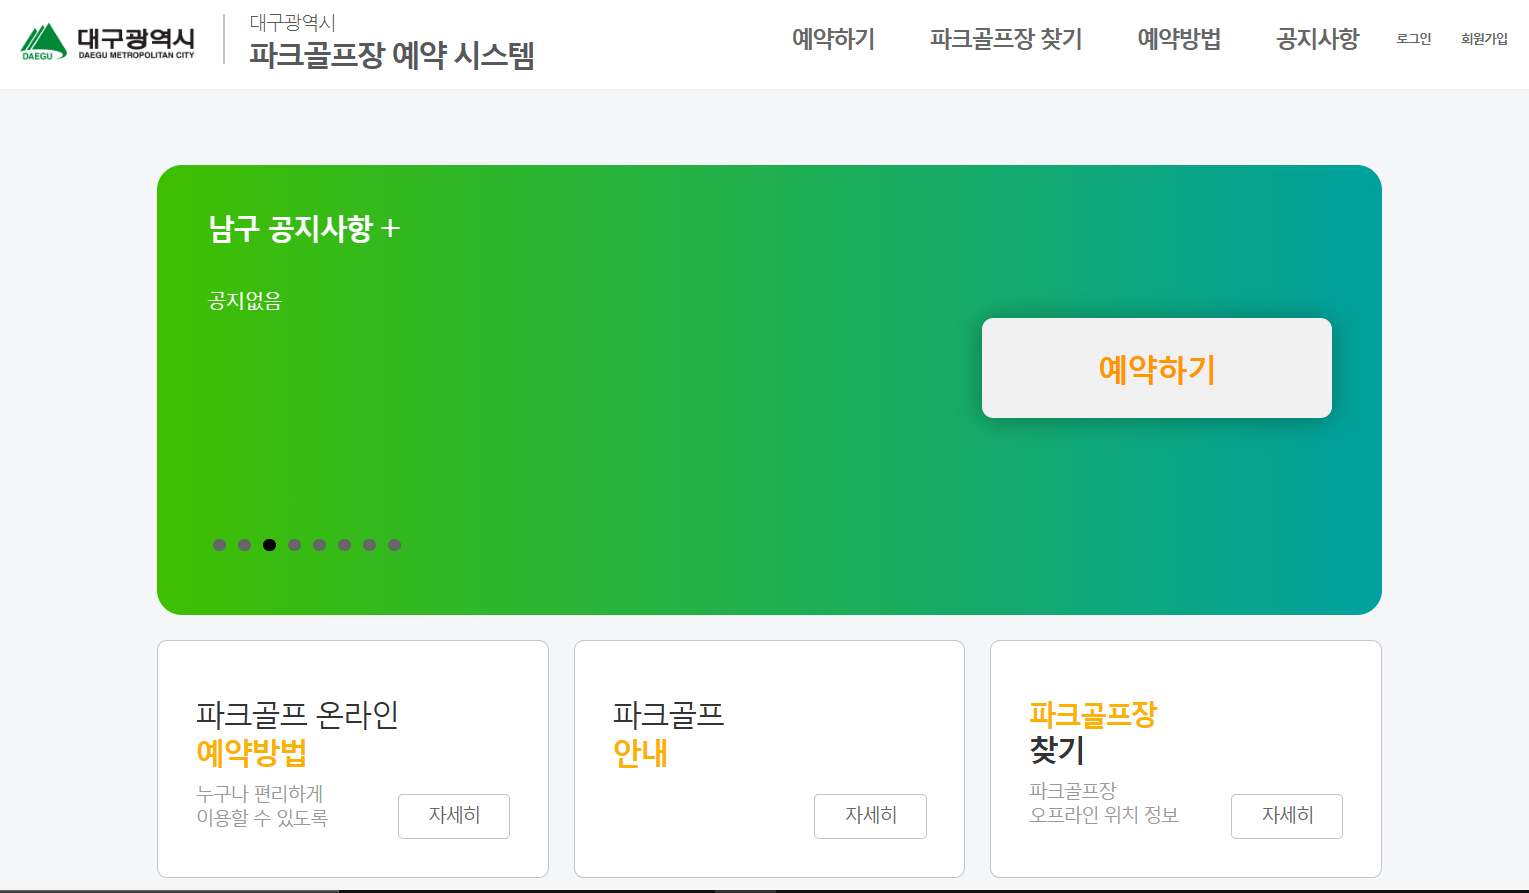Click the 로그인 link
The image size is (1529, 893).
[x=1413, y=39]
